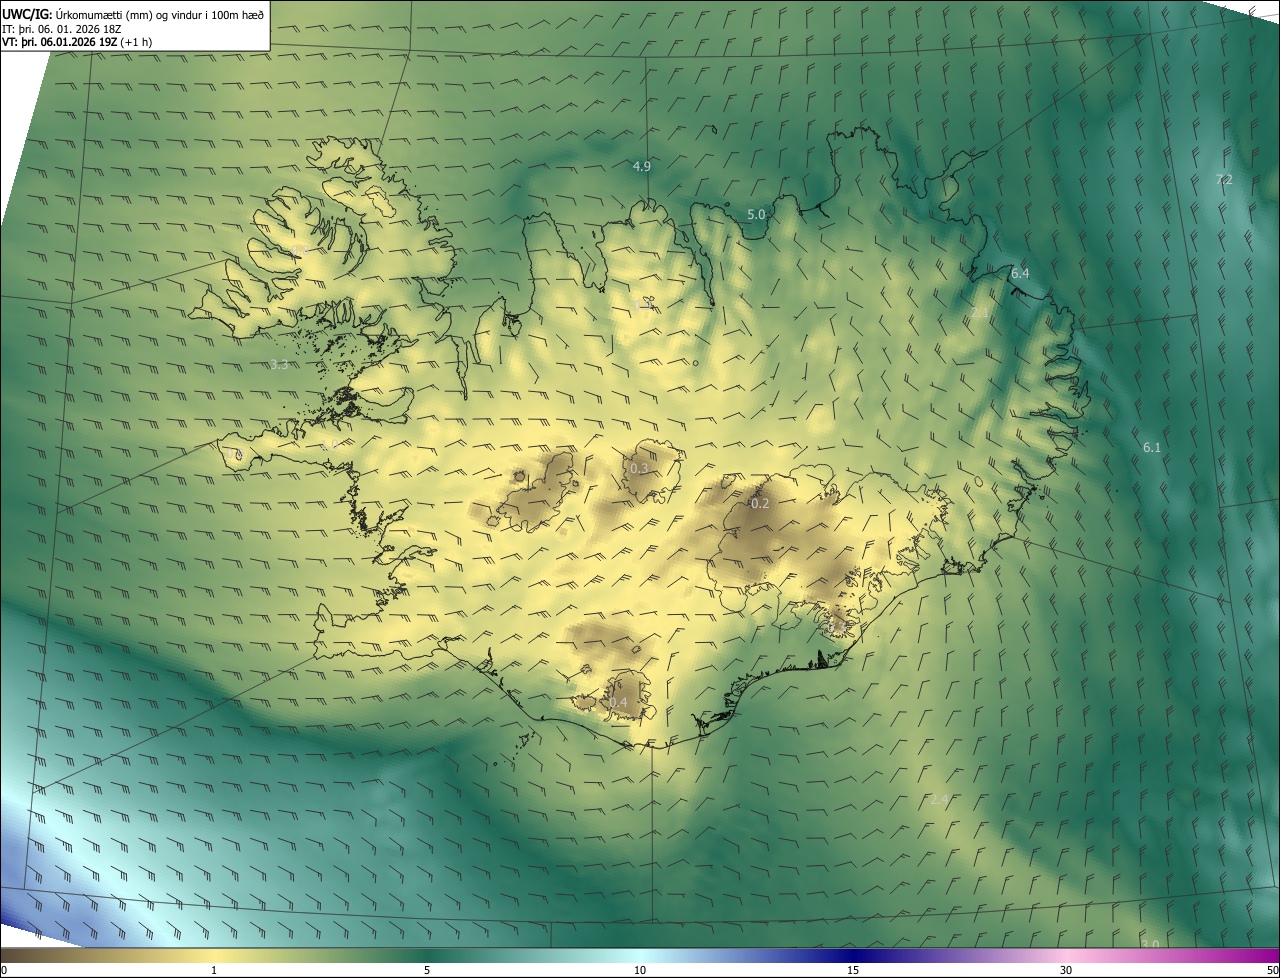Click the '6.1' value label east of Iceland

(1152, 447)
